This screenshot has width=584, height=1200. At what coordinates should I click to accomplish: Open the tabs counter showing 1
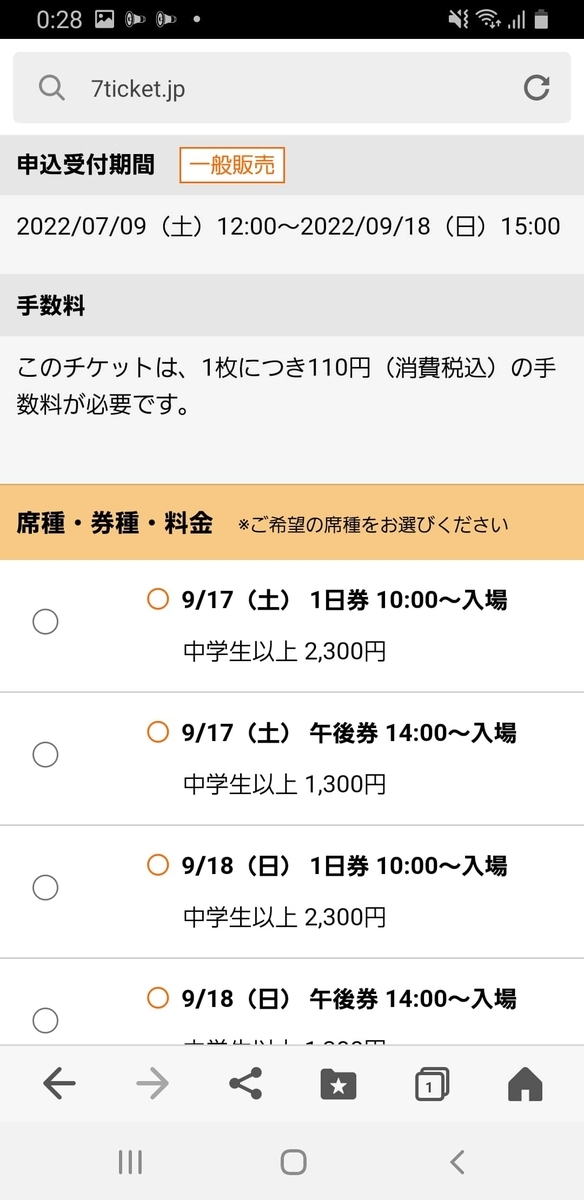tap(431, 1084)
